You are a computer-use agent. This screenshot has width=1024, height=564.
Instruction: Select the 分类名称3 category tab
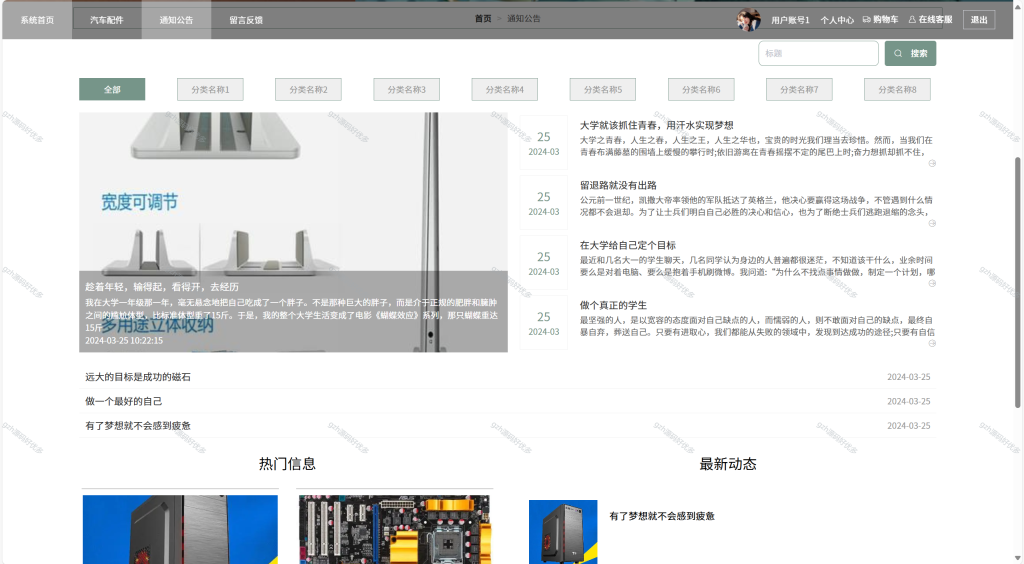click(406, 89)
